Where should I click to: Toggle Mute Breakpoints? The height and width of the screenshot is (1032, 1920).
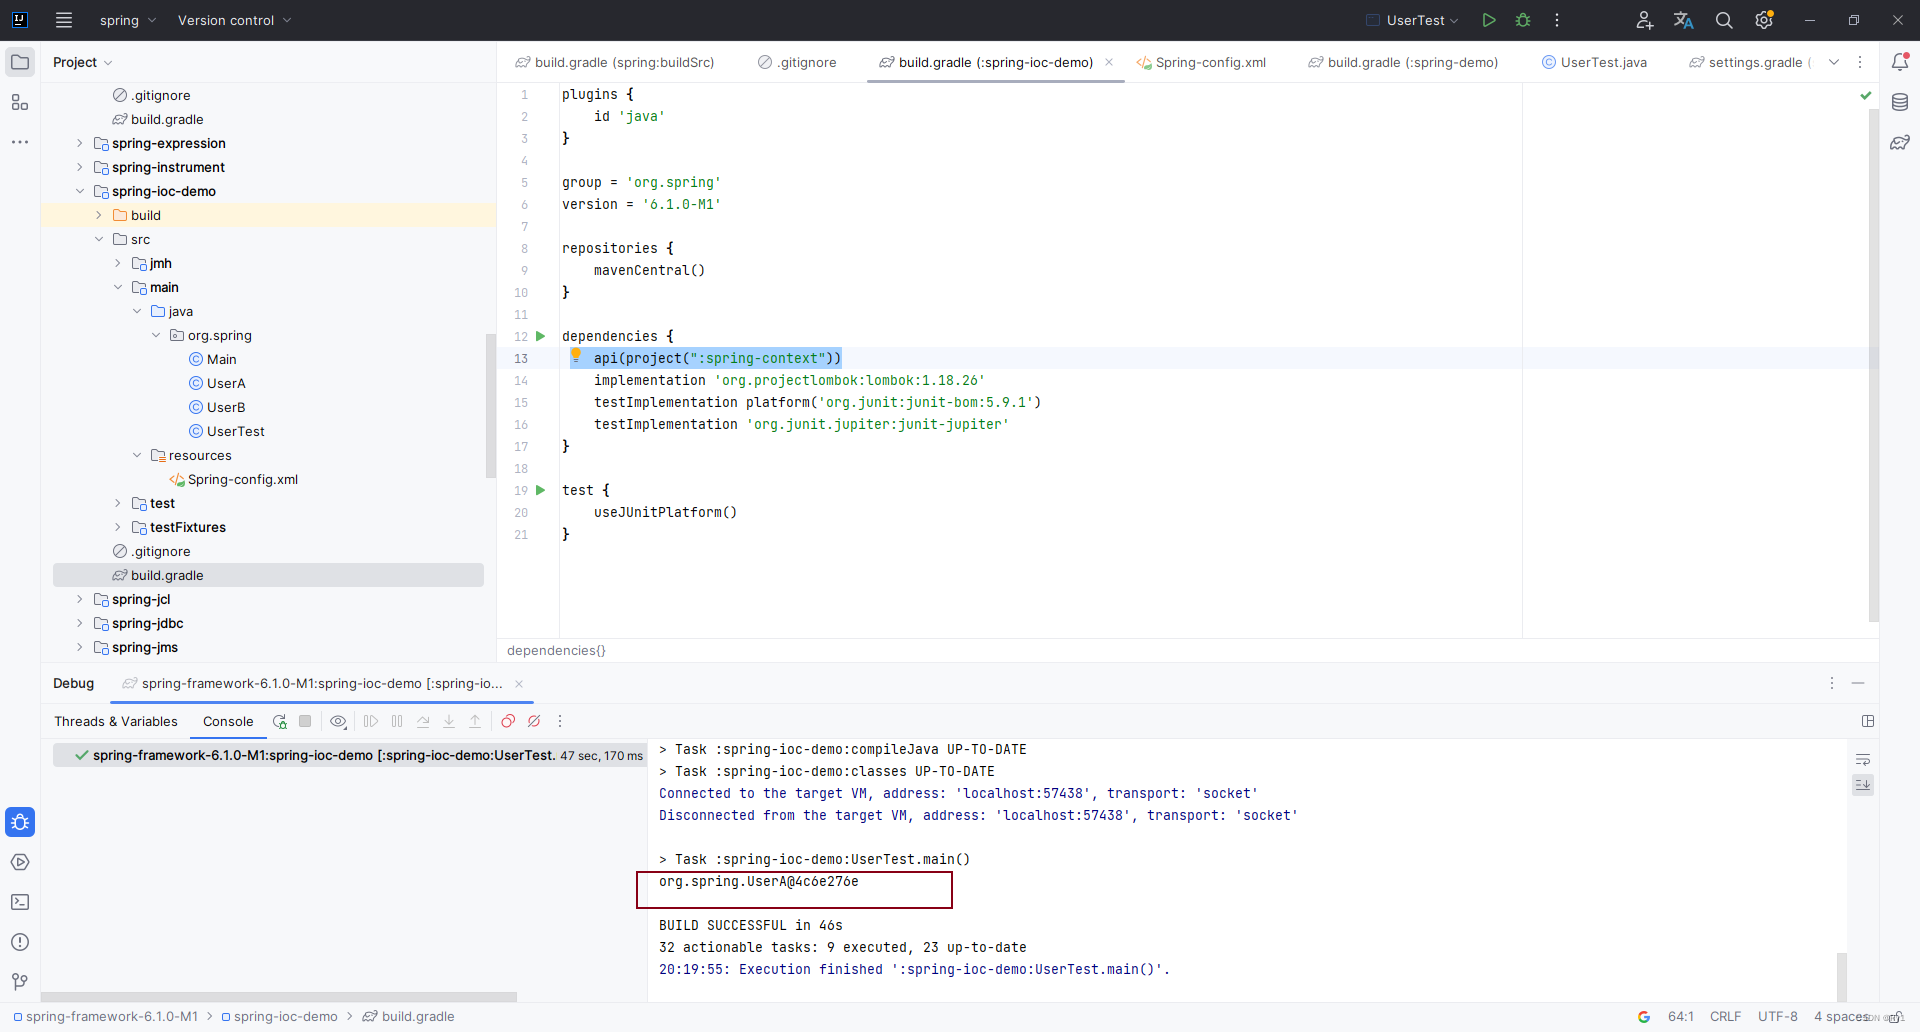point(534,721)
